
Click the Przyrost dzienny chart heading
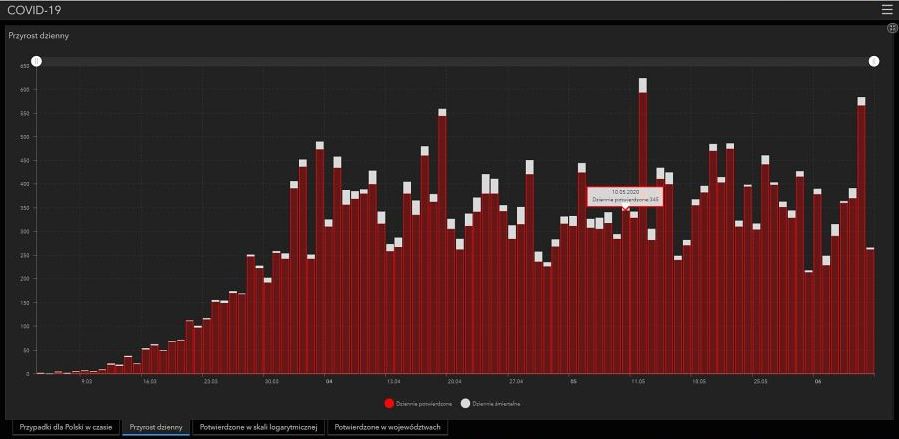pyautogui.click(x=38, y=35)
